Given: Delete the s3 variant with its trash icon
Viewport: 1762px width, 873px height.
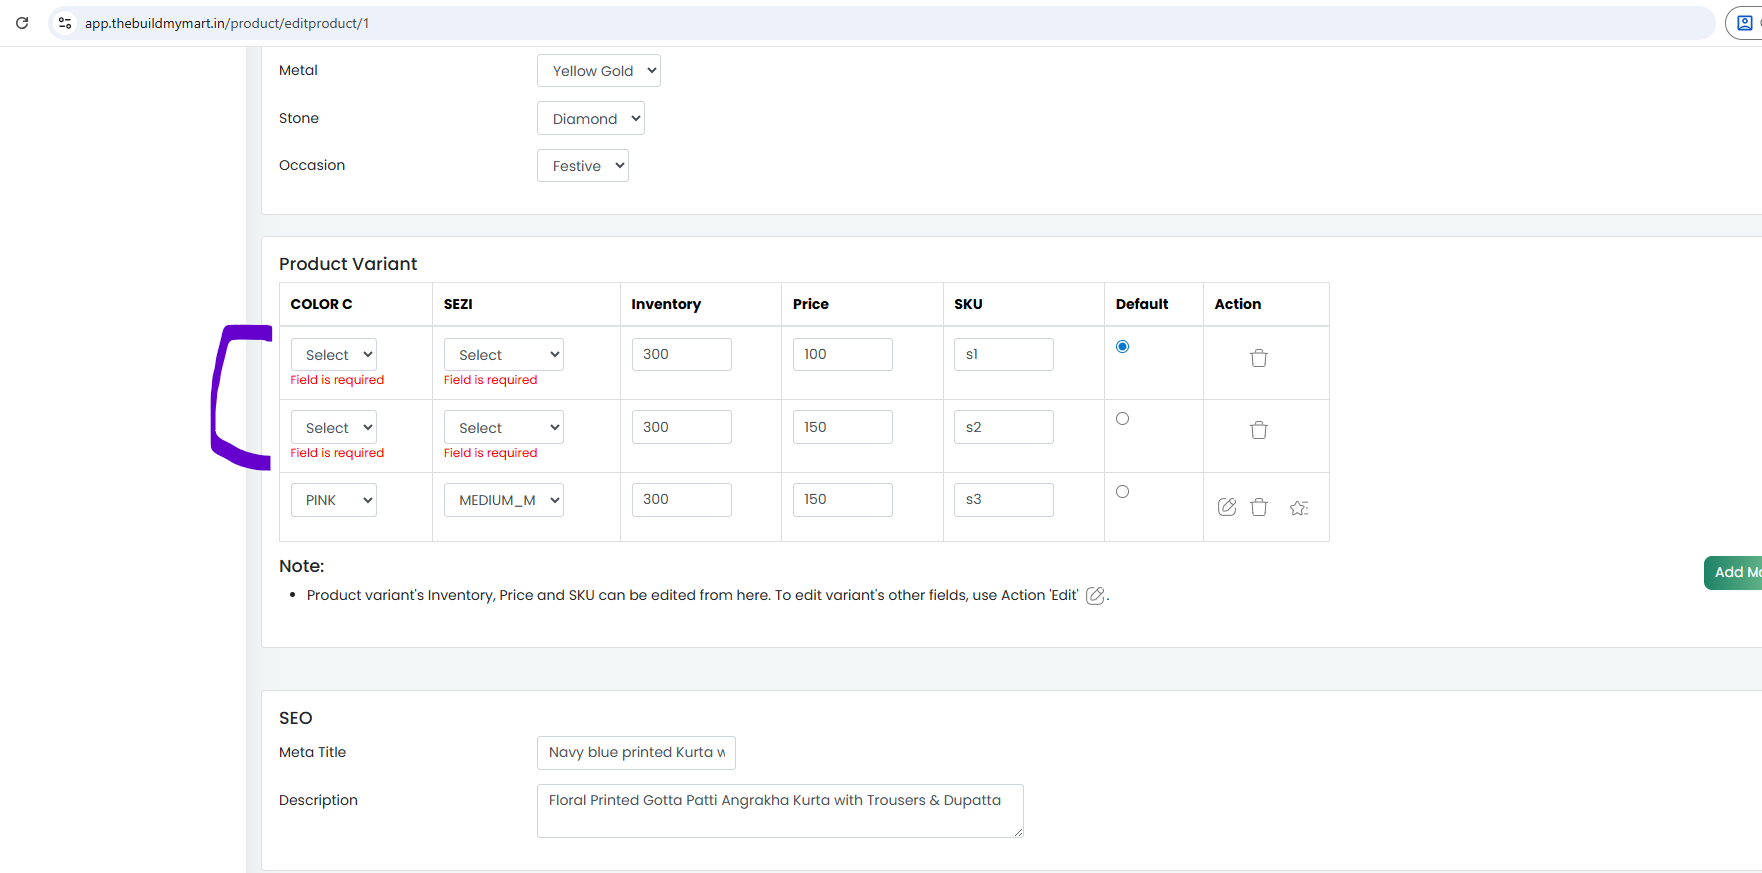Looking at the screenshot, I should tap(1259, 507).
